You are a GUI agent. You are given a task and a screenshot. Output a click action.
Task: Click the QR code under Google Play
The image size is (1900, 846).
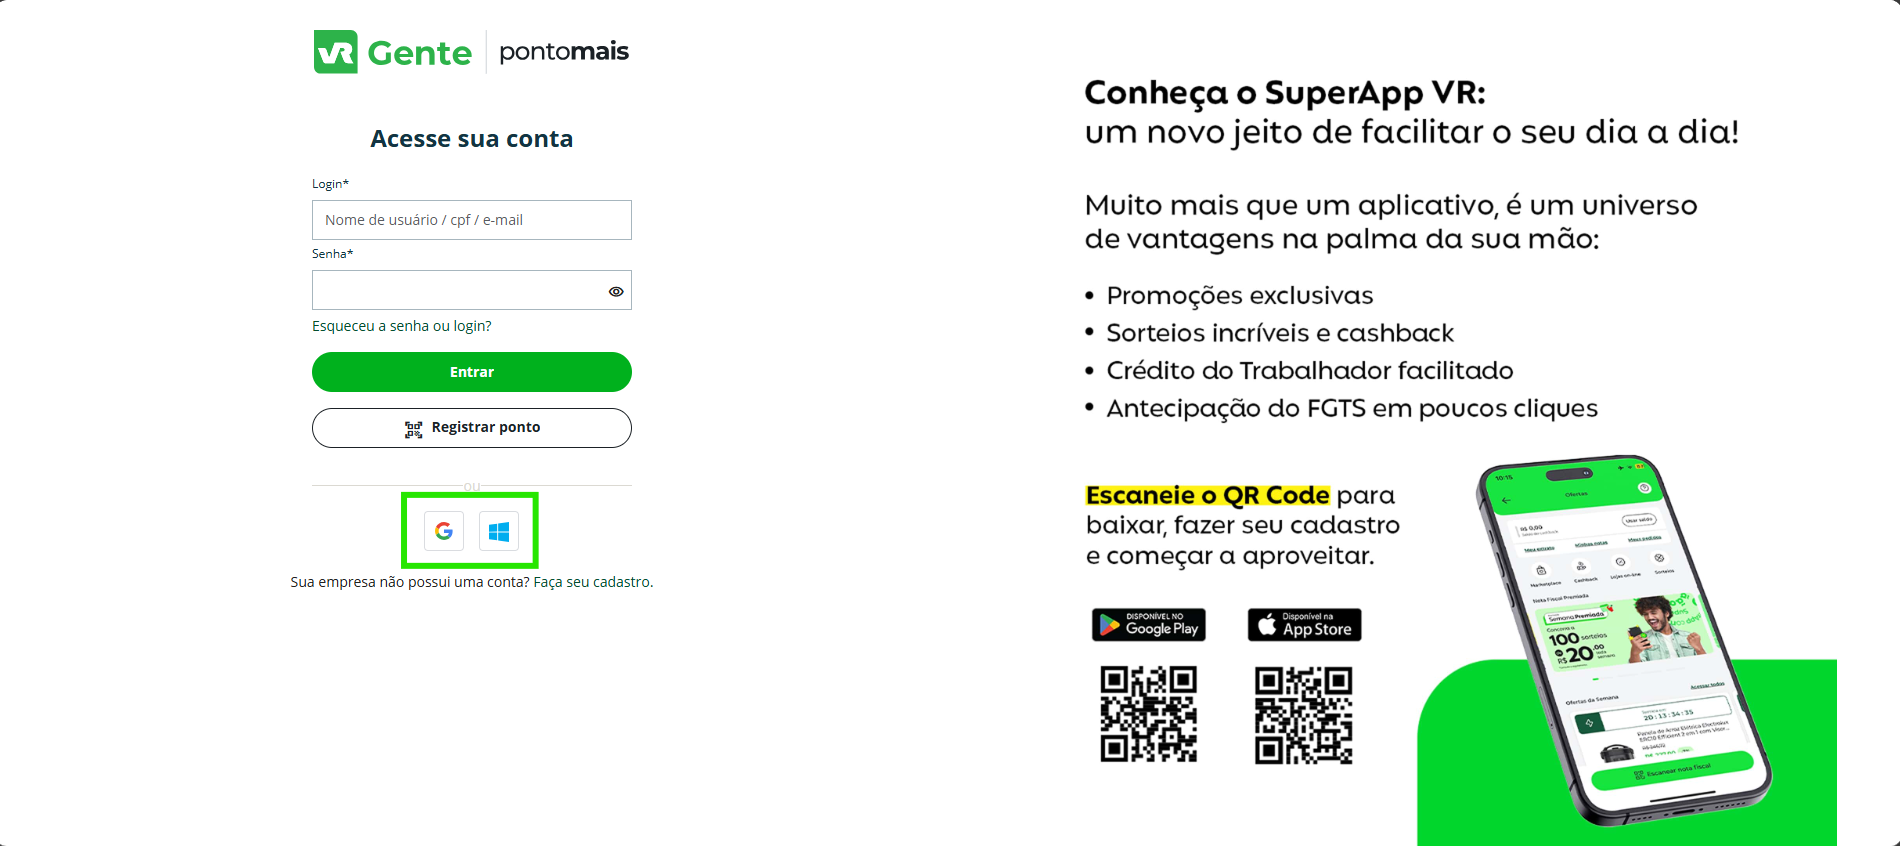pyautogui.click(x=1148, y=714)
